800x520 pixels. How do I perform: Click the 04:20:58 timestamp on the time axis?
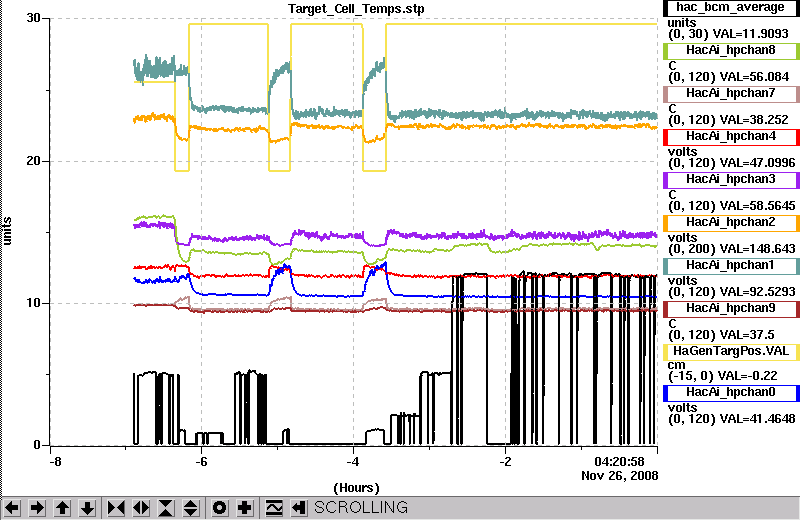(619, 462)
